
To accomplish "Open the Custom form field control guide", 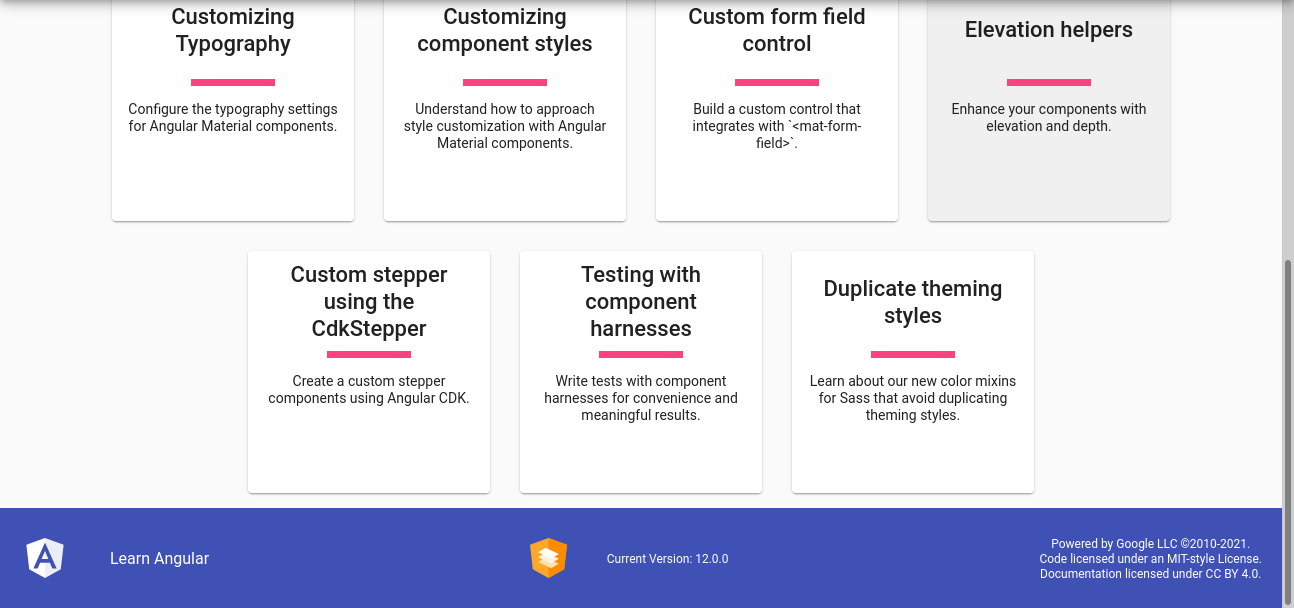I will point(776,110).
